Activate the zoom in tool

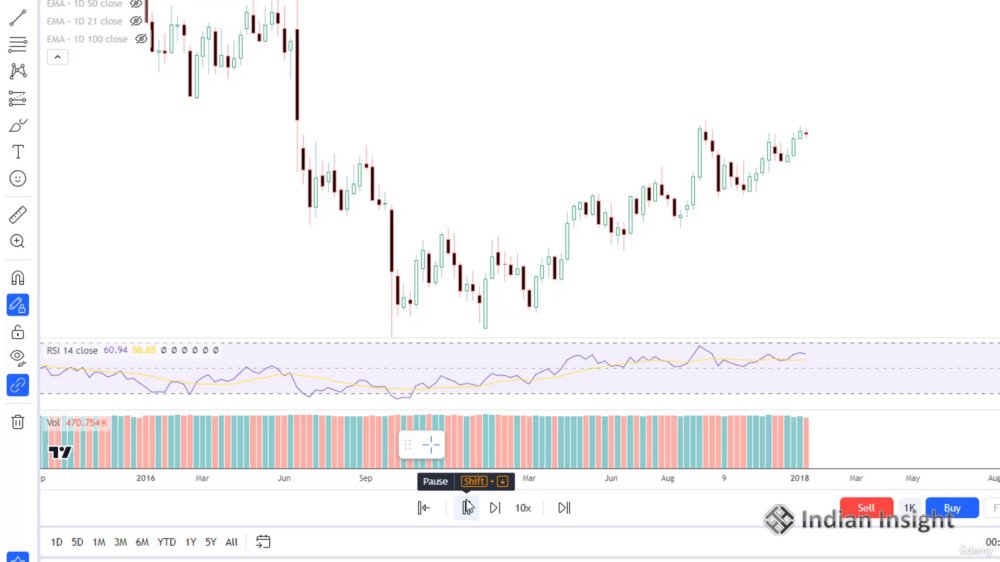[x=18, y=241]
